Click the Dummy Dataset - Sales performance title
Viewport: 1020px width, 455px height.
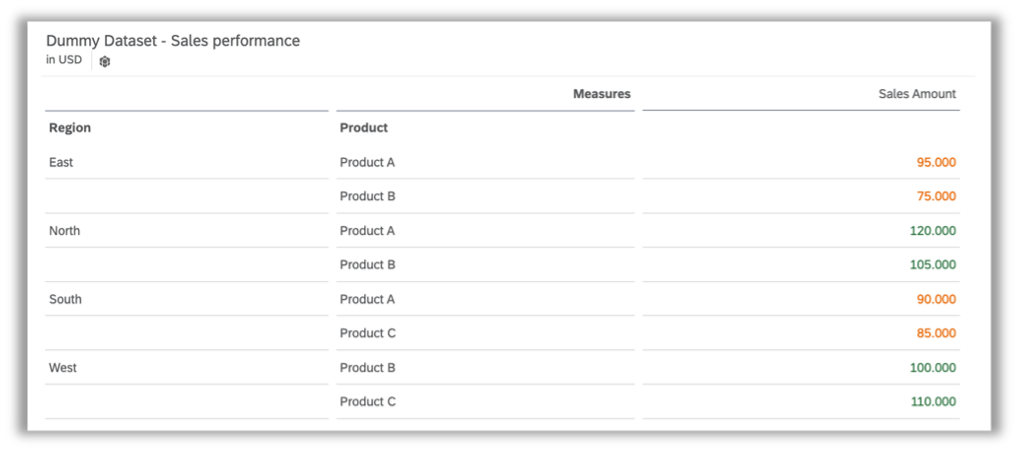pyautogui.click(x=173, y=41)
